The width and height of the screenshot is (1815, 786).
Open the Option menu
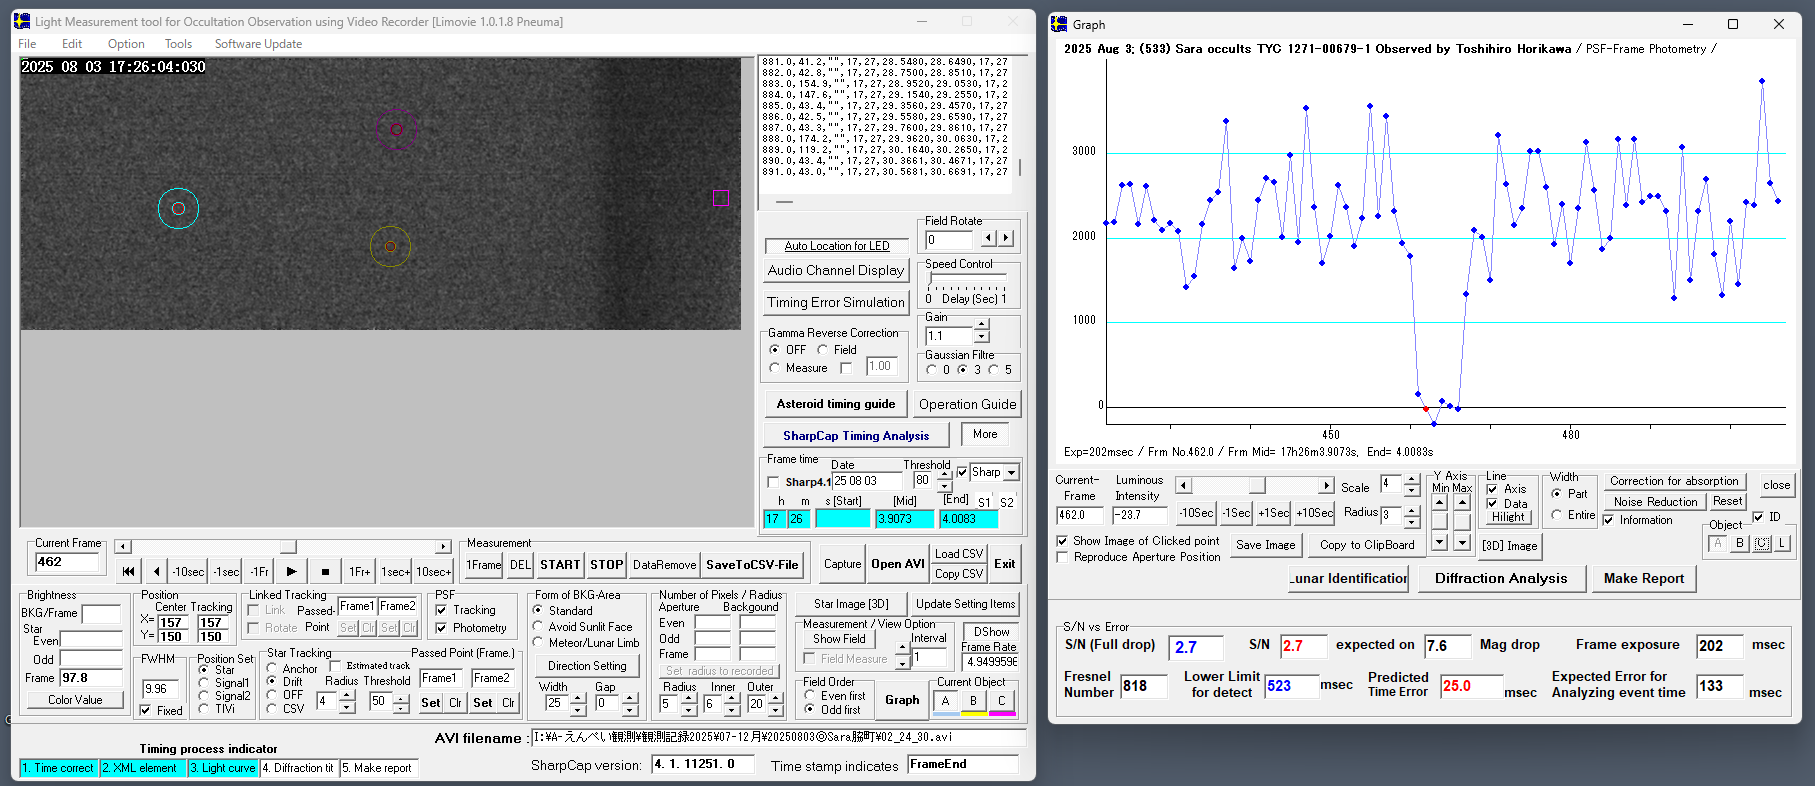click(x=126, y=44)
